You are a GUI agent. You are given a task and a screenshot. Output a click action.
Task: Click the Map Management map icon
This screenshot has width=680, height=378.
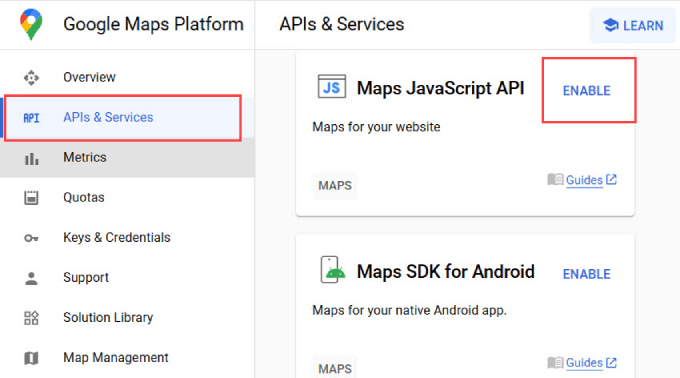click(31, 358)
